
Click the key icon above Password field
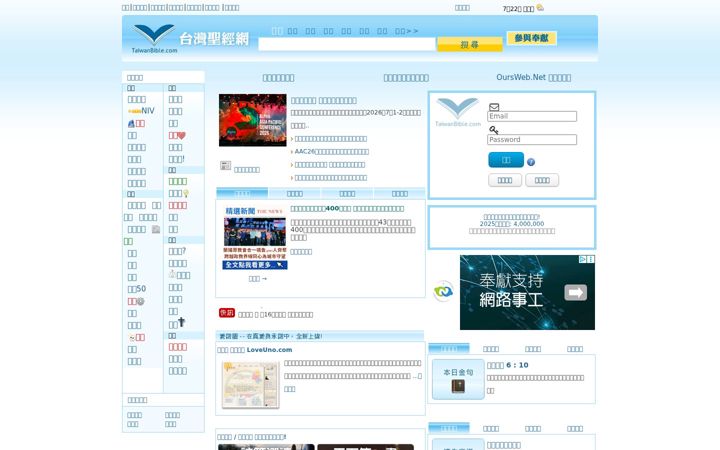coord(494,130)
